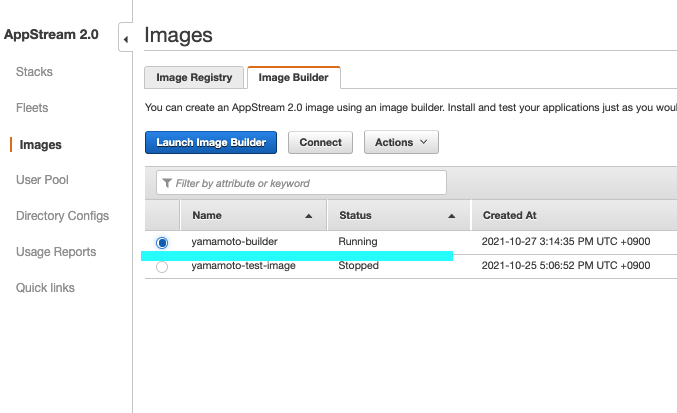
Task: Open Images in the sidebar
Action: click(x=41, y=145)
